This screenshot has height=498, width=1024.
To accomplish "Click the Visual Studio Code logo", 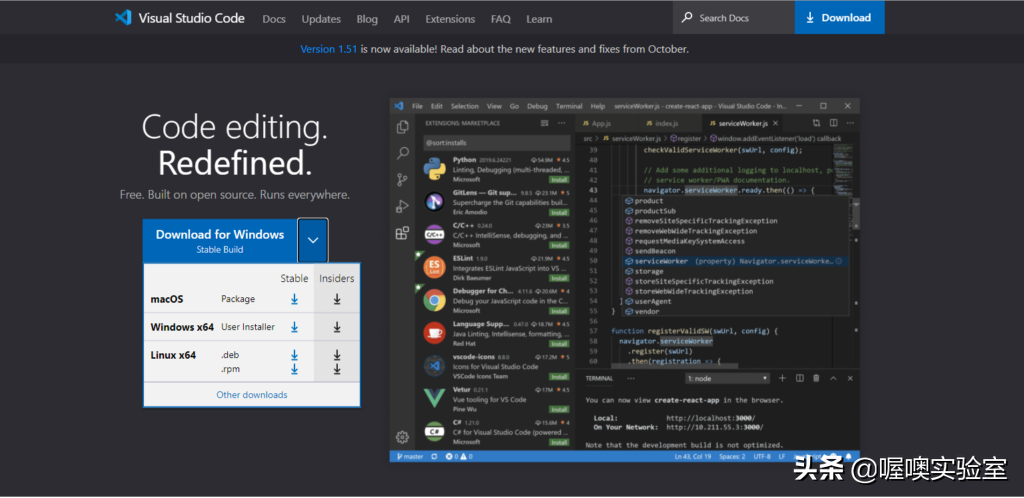I will (x=180, y=18).
